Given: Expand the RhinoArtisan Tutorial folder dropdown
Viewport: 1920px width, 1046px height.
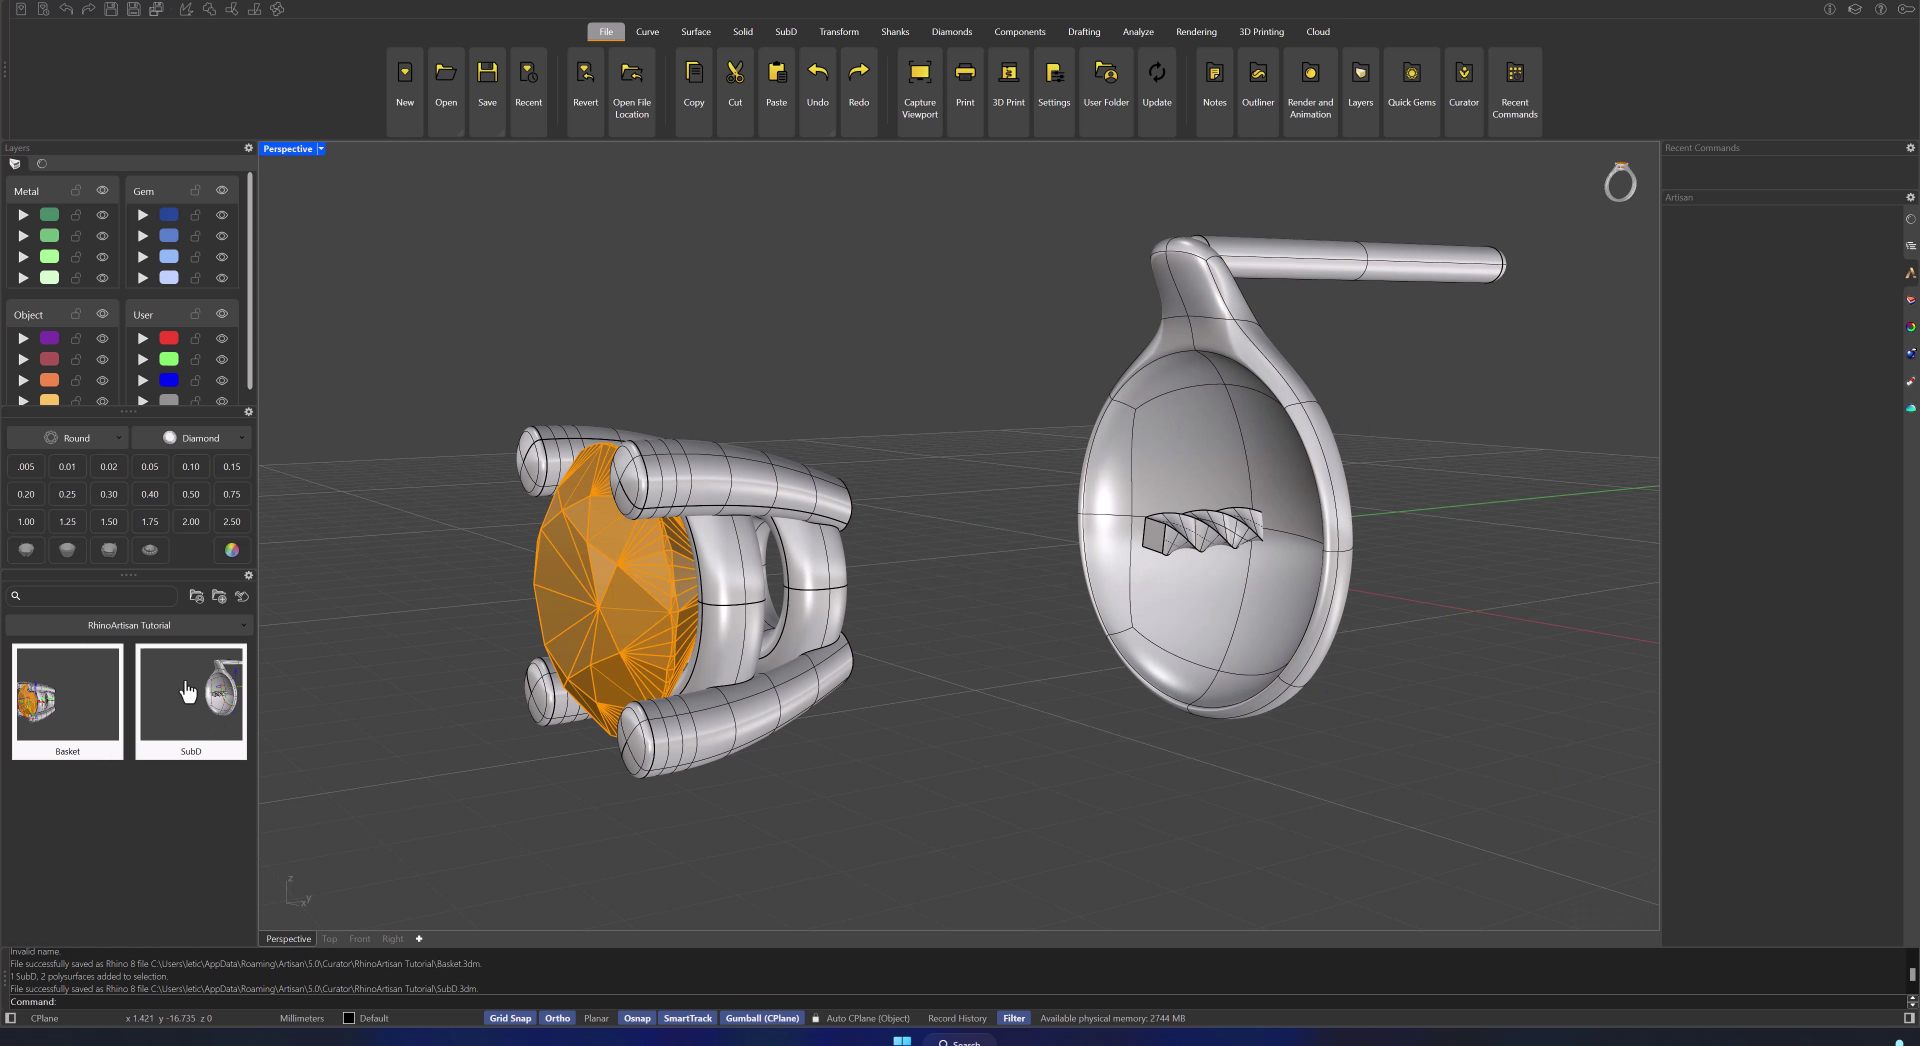Looking at the screenshot, I should (x=129, y=625).
